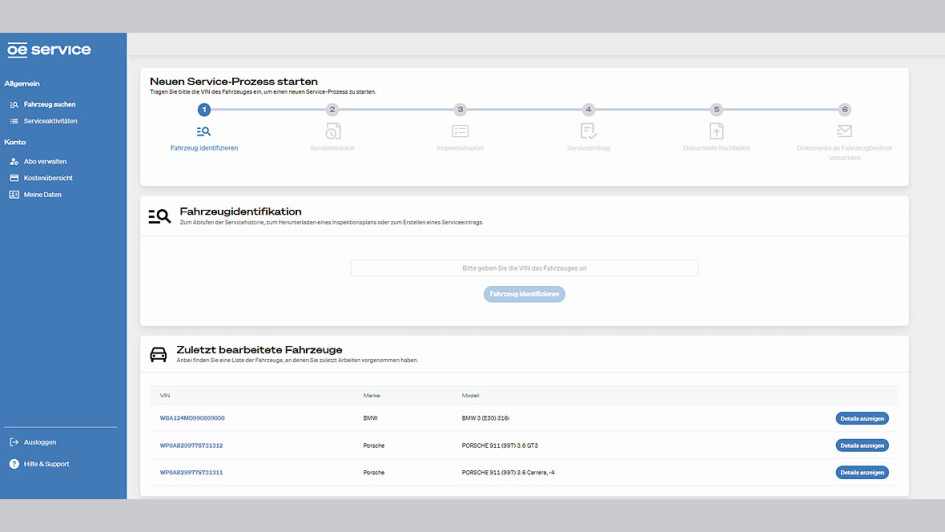Image resolution: width=945 pixels, height=532 pixels.
Task: Click the Inspektionsplan step icon
Action: tap(460, 131)
